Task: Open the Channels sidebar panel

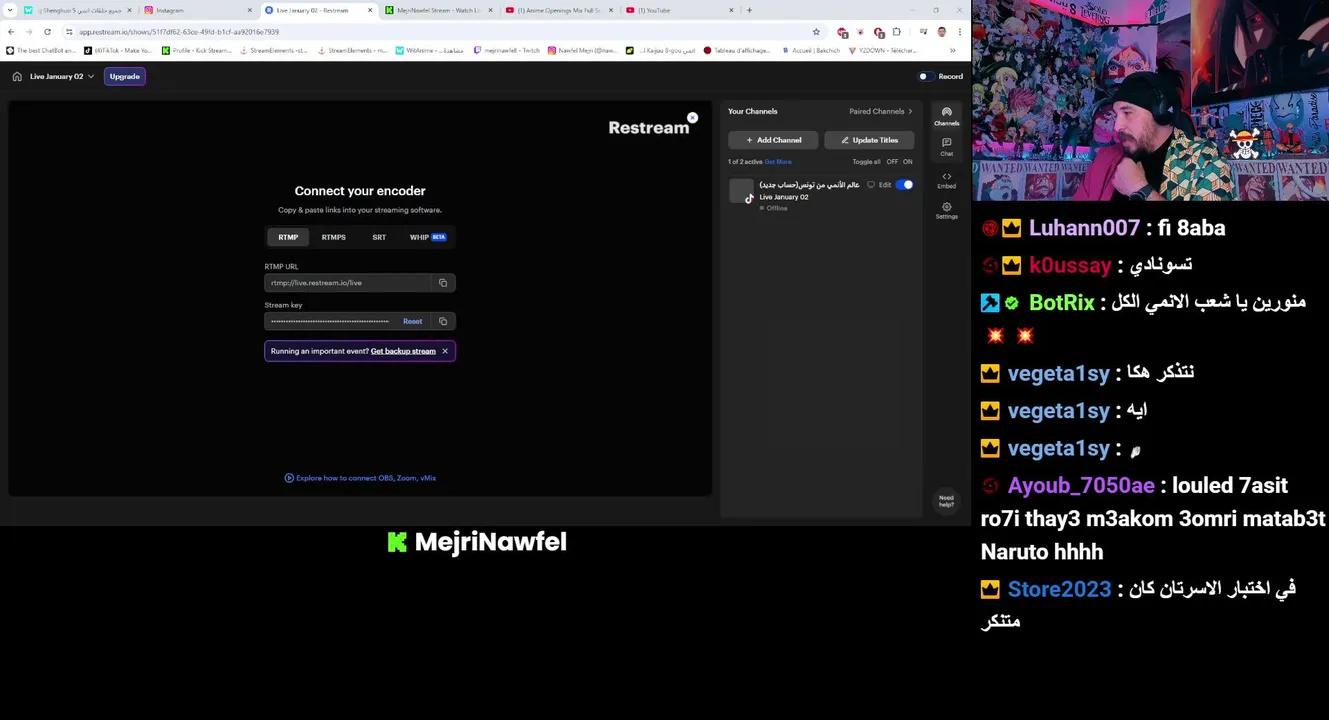Action: [946, 116]
